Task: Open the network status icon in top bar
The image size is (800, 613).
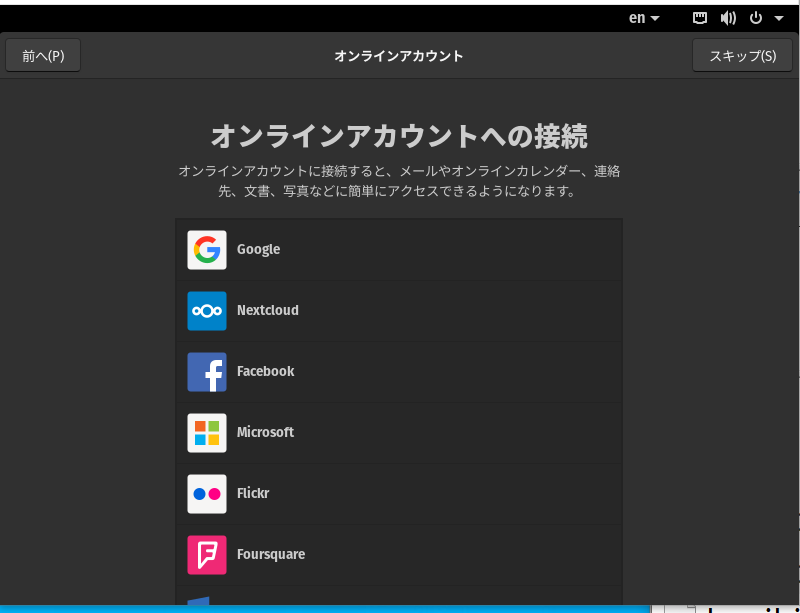Action: click(x=699, y=18)
